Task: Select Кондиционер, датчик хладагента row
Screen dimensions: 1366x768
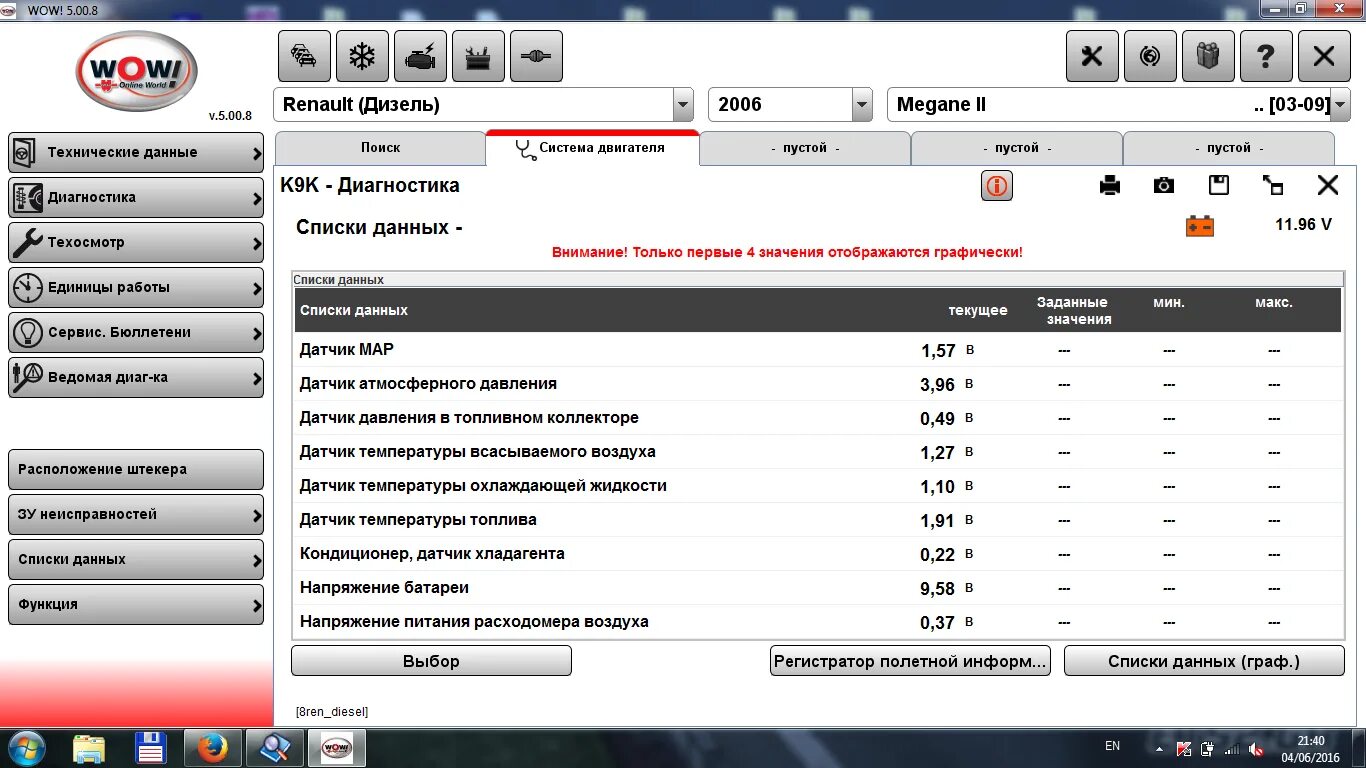Action: pos(818,554)
